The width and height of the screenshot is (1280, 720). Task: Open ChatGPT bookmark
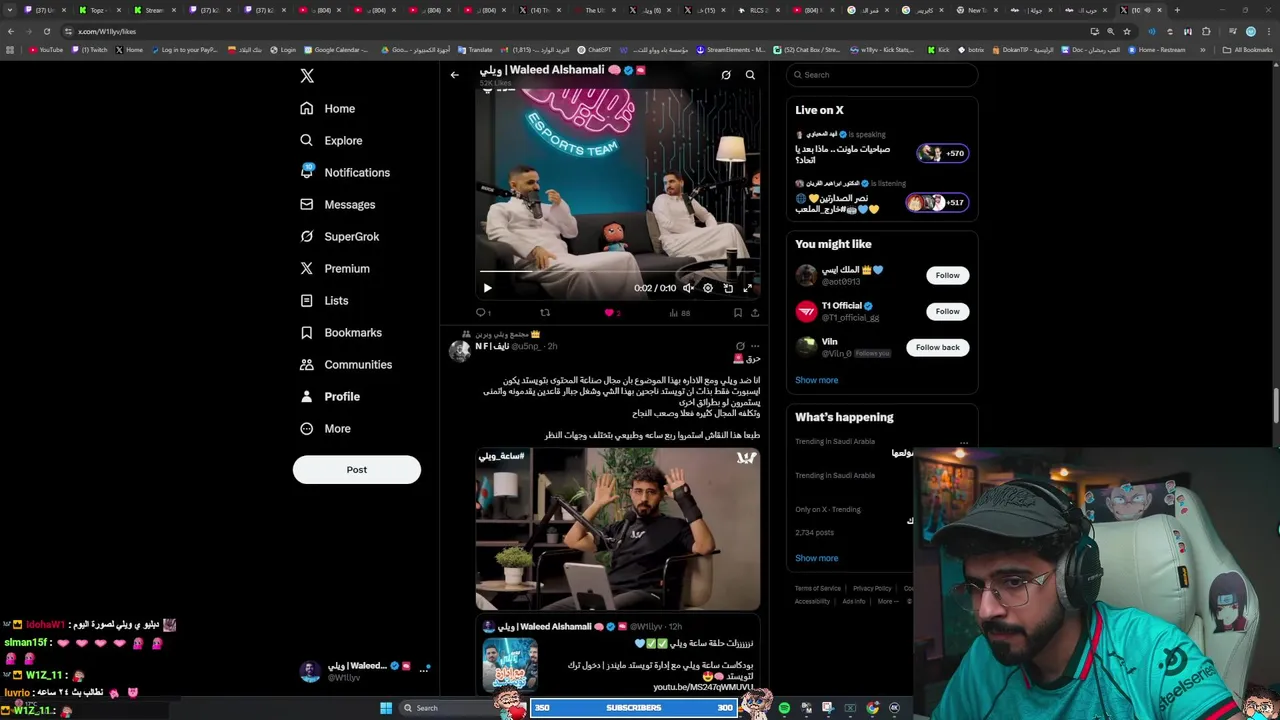click(595, 50)
